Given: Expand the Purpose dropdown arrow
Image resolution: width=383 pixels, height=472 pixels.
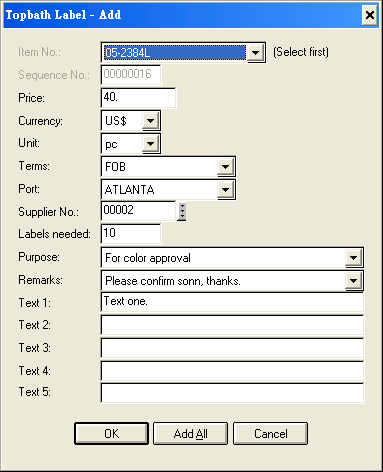Looking at the screenshot, I should [x=353, y=257].
